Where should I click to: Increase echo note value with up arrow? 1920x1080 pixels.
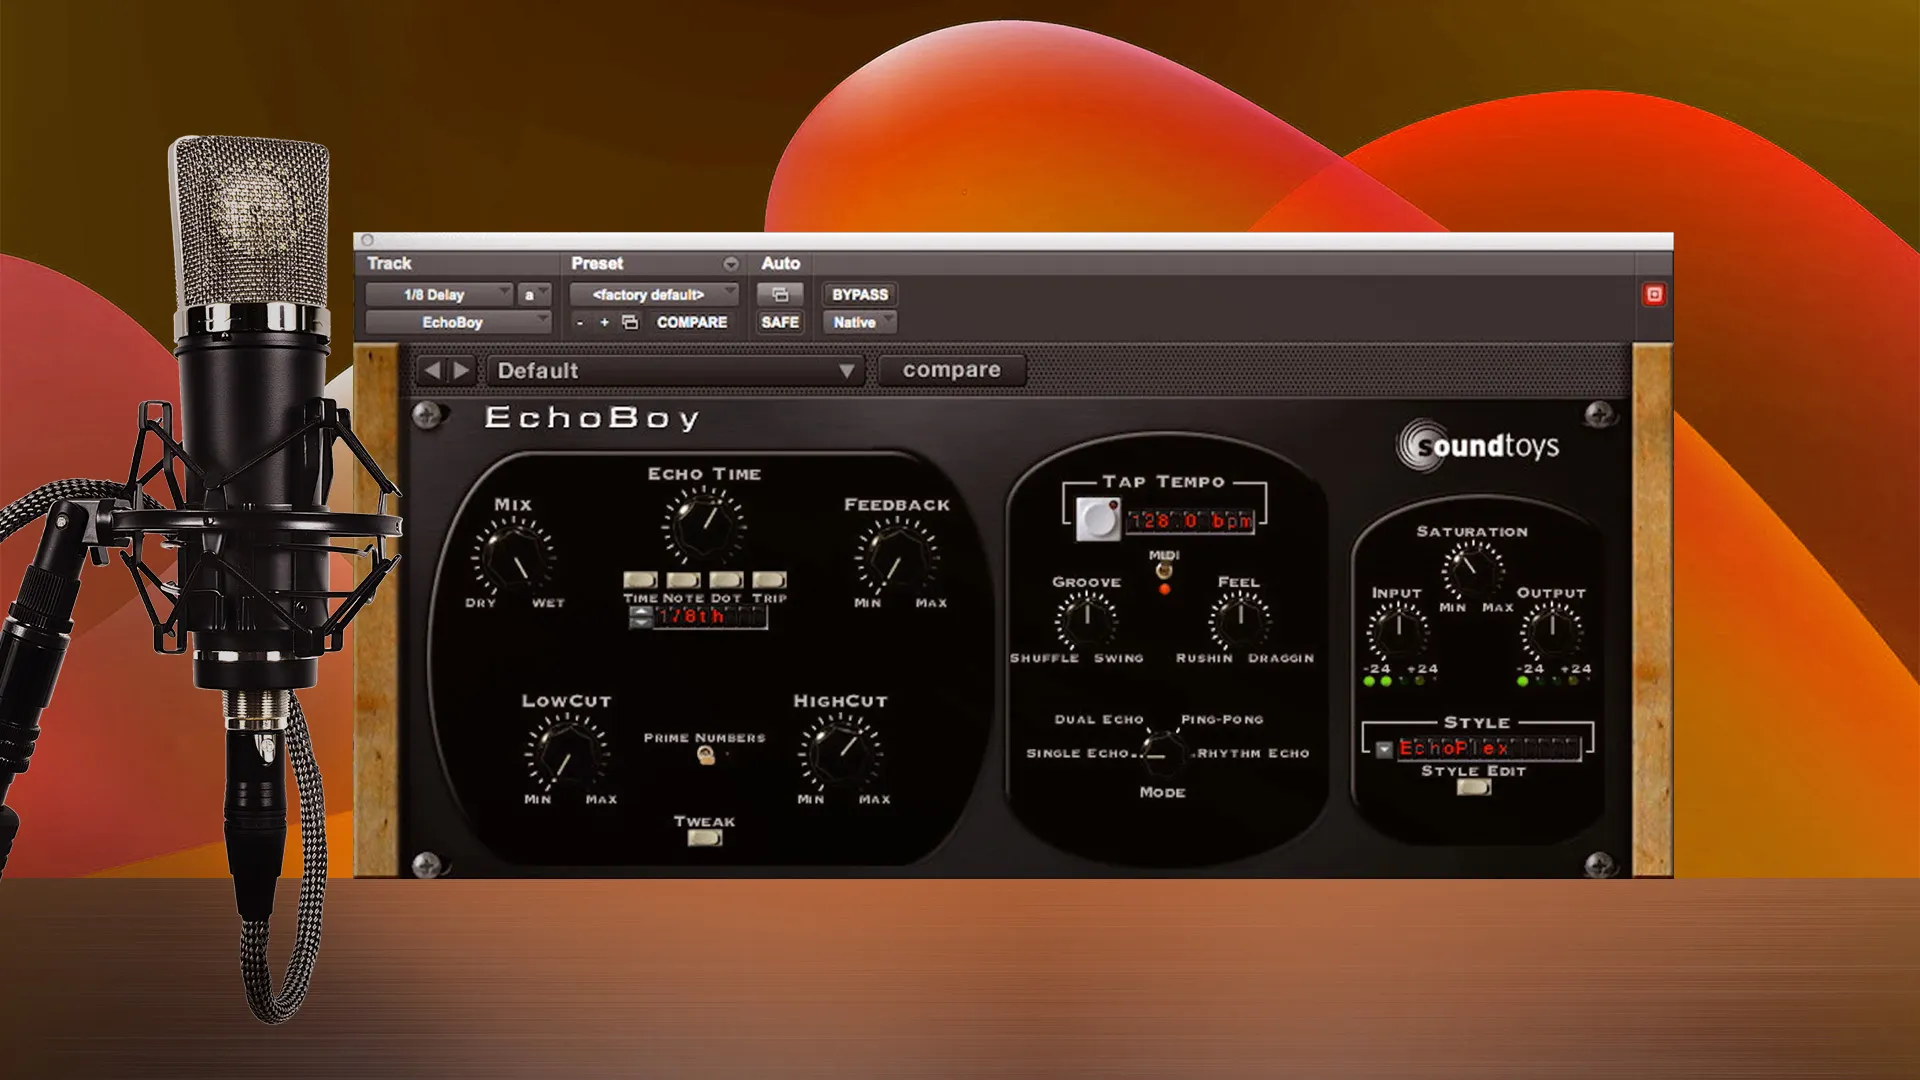pyautogui.click(x=640, y=611)
